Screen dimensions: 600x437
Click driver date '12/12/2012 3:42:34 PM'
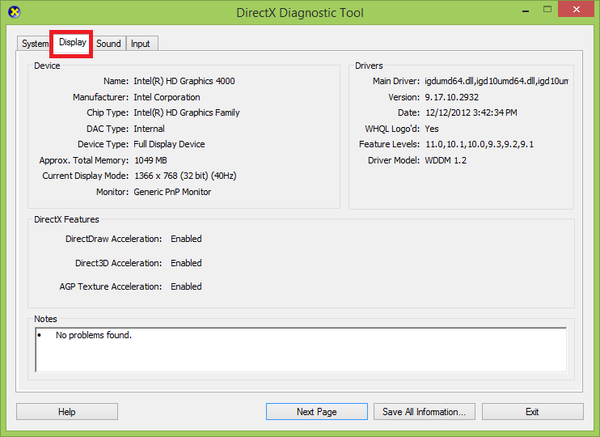click(471, 113)
